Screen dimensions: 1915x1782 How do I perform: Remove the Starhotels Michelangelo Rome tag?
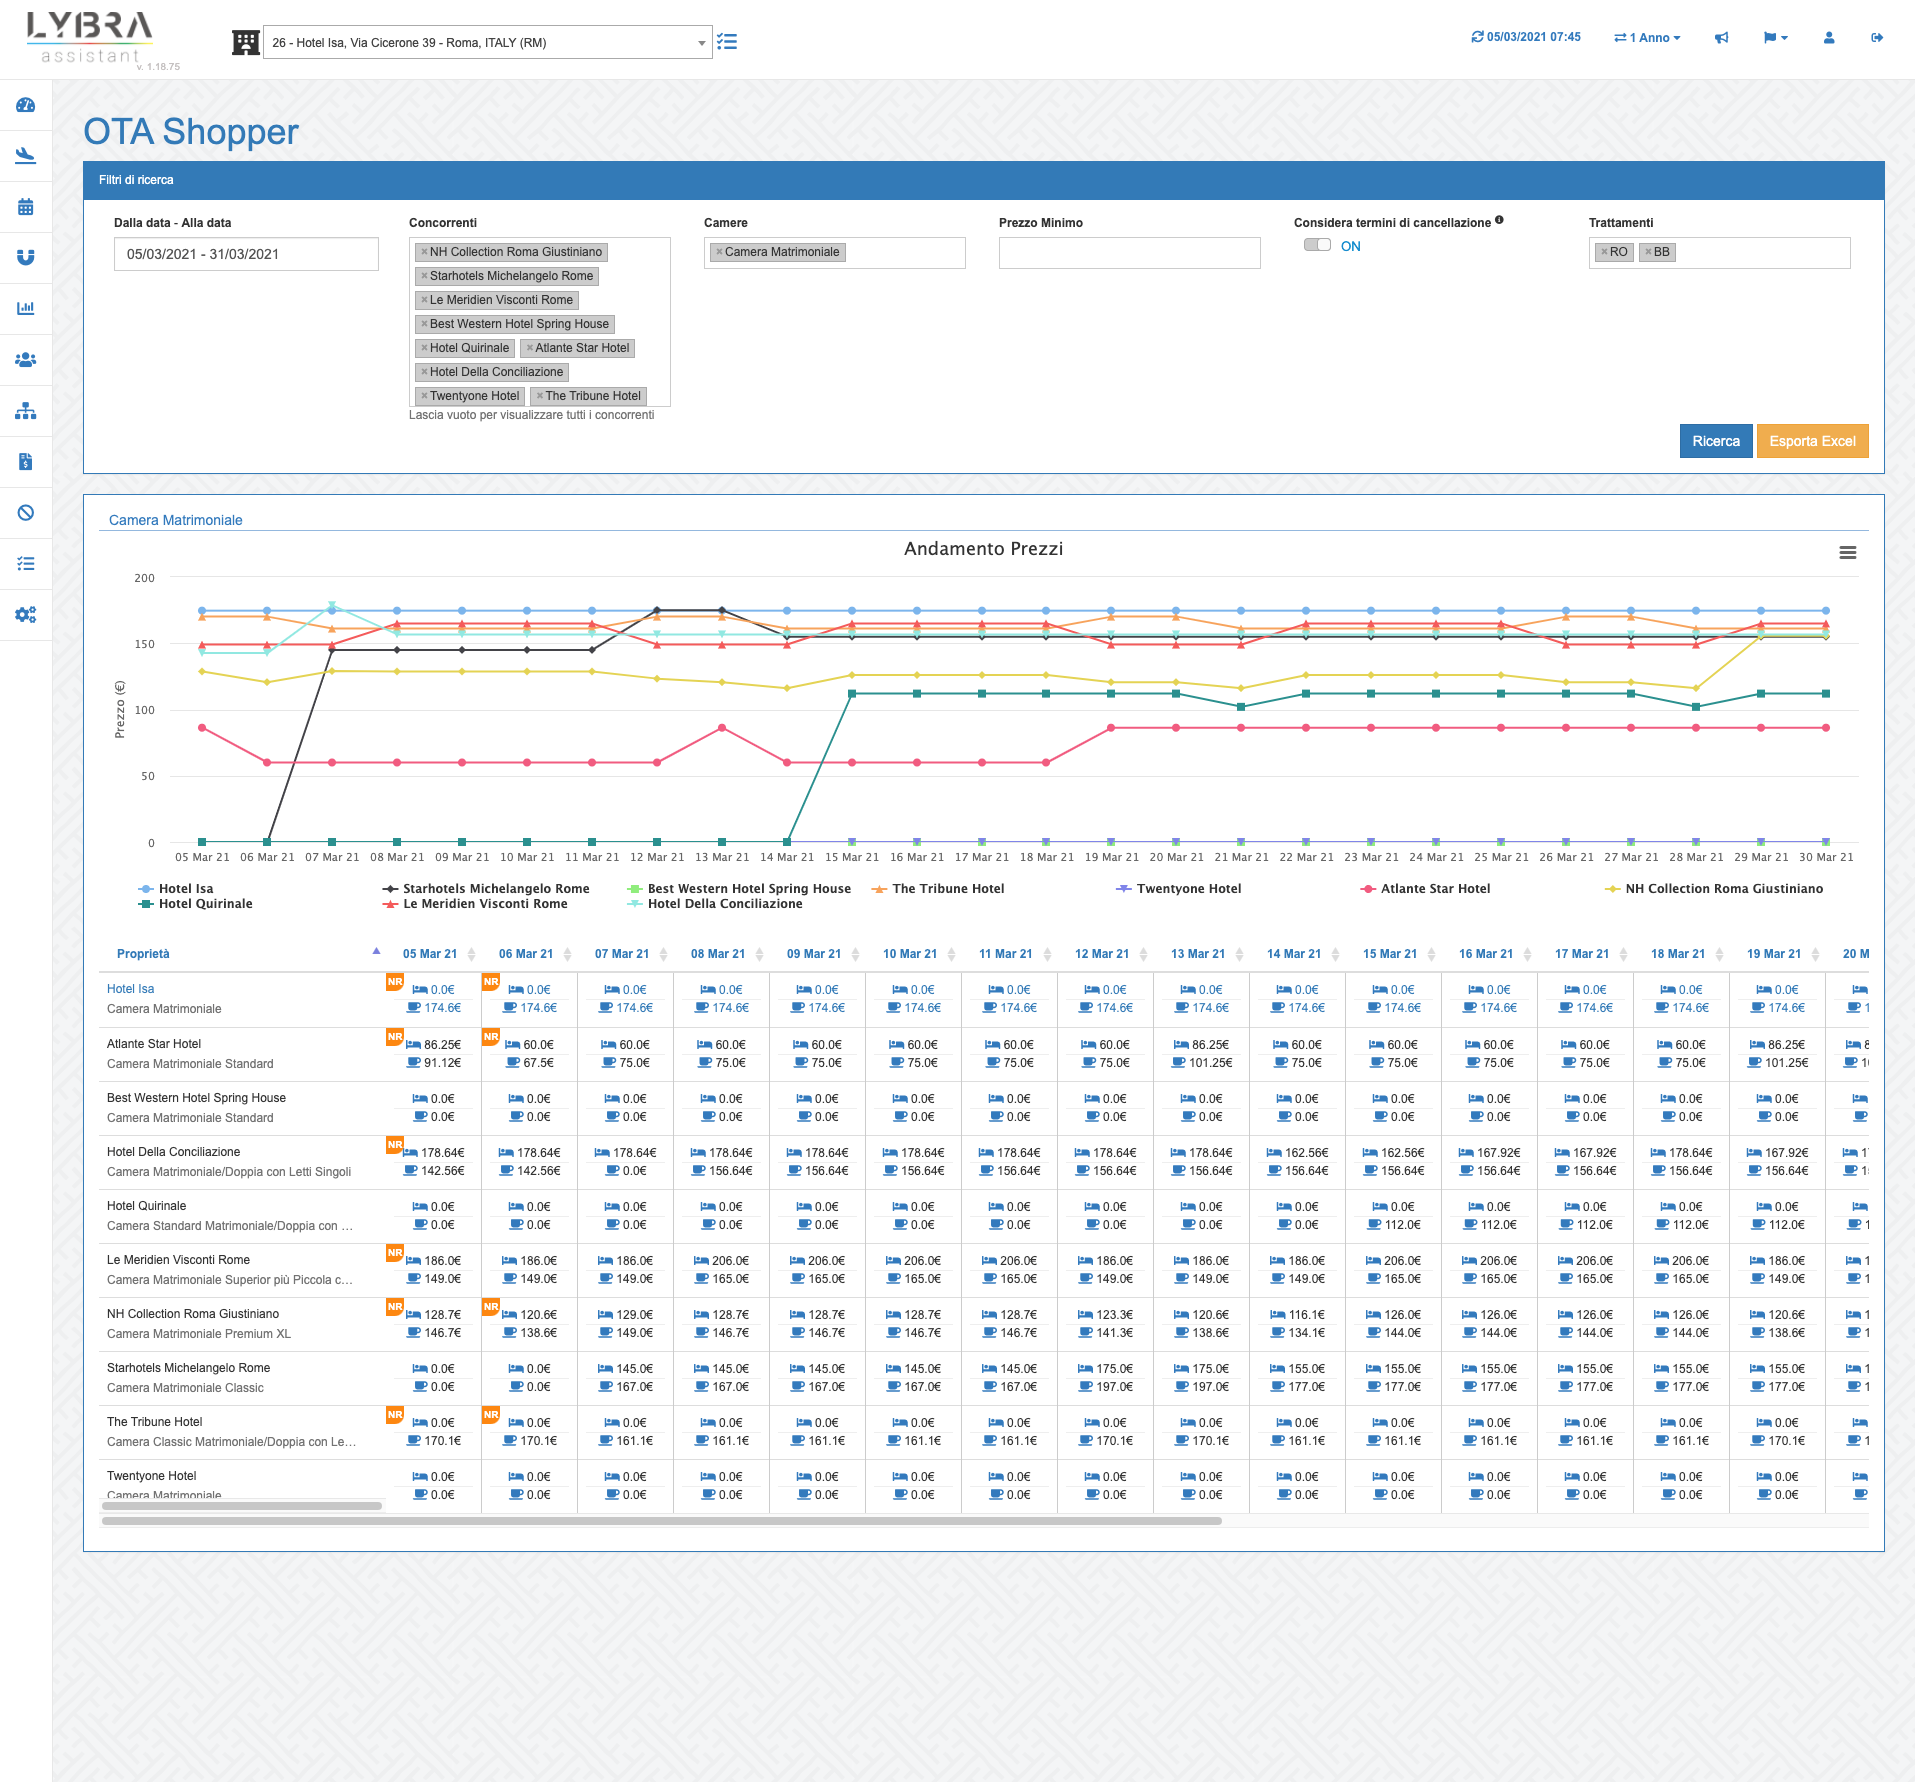[x=424, y=276]
